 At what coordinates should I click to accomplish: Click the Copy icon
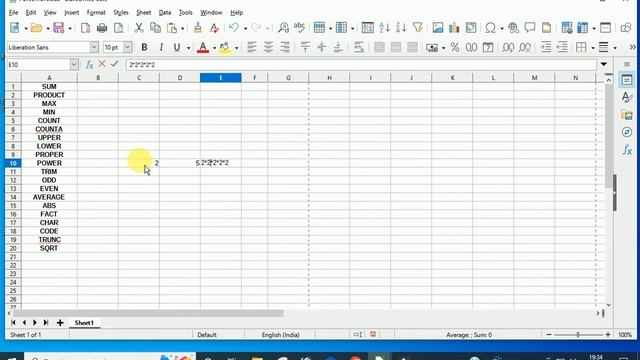pyautogui.click(x=155, y=28)
